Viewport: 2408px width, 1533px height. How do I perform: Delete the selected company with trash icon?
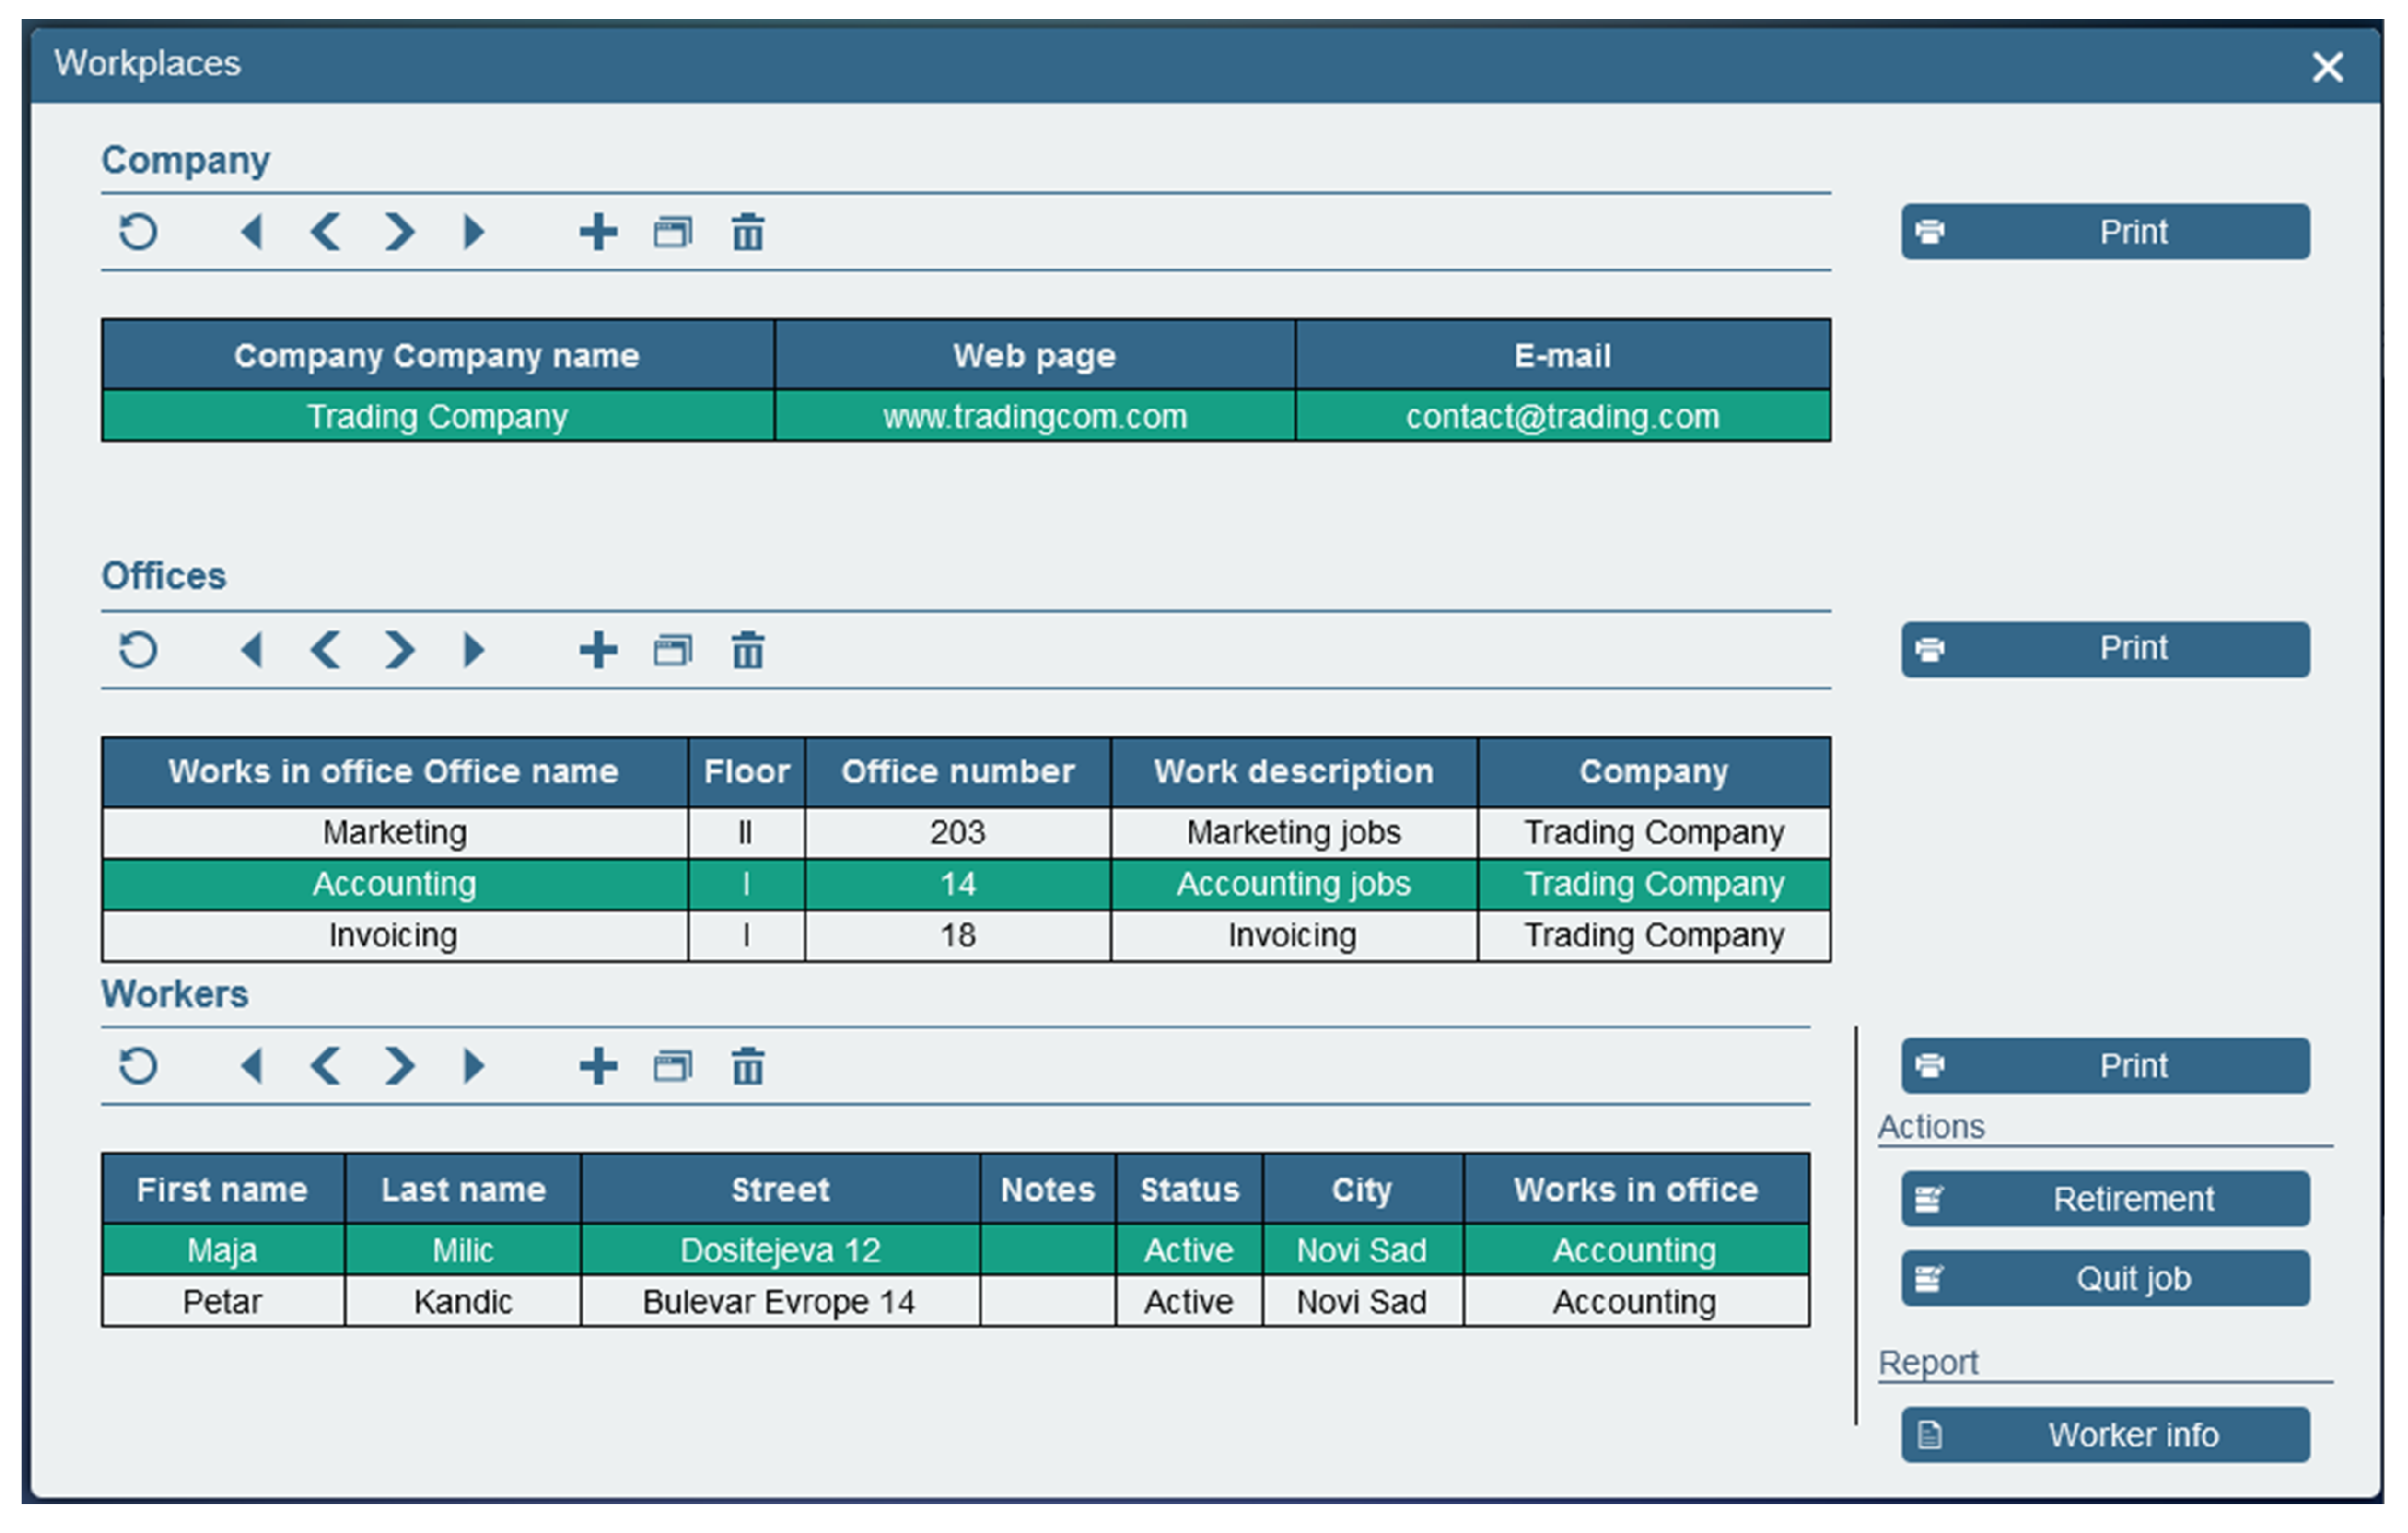pyautogui.click(x=747, y=232)
